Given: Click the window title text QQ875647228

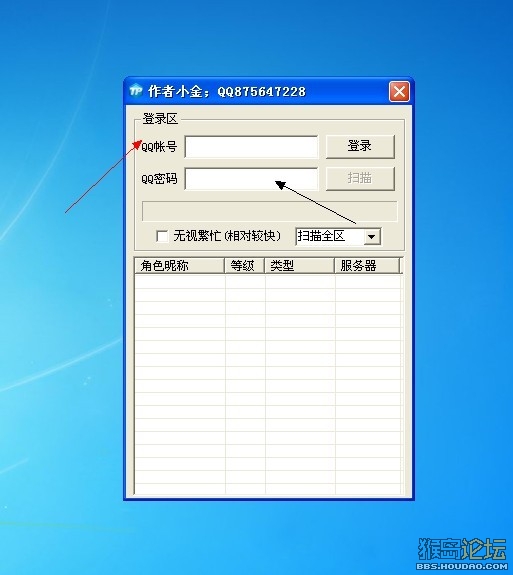Looking at the screenshot, I should click(x=261, y=91).
